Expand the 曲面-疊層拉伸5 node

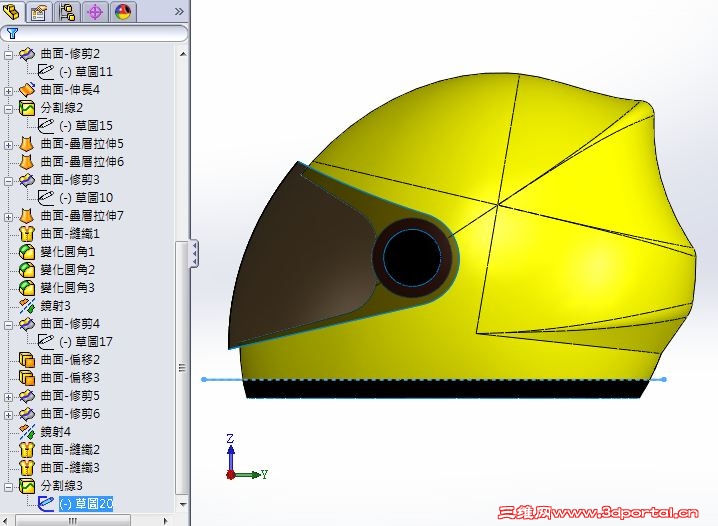[x=8, y=145]
